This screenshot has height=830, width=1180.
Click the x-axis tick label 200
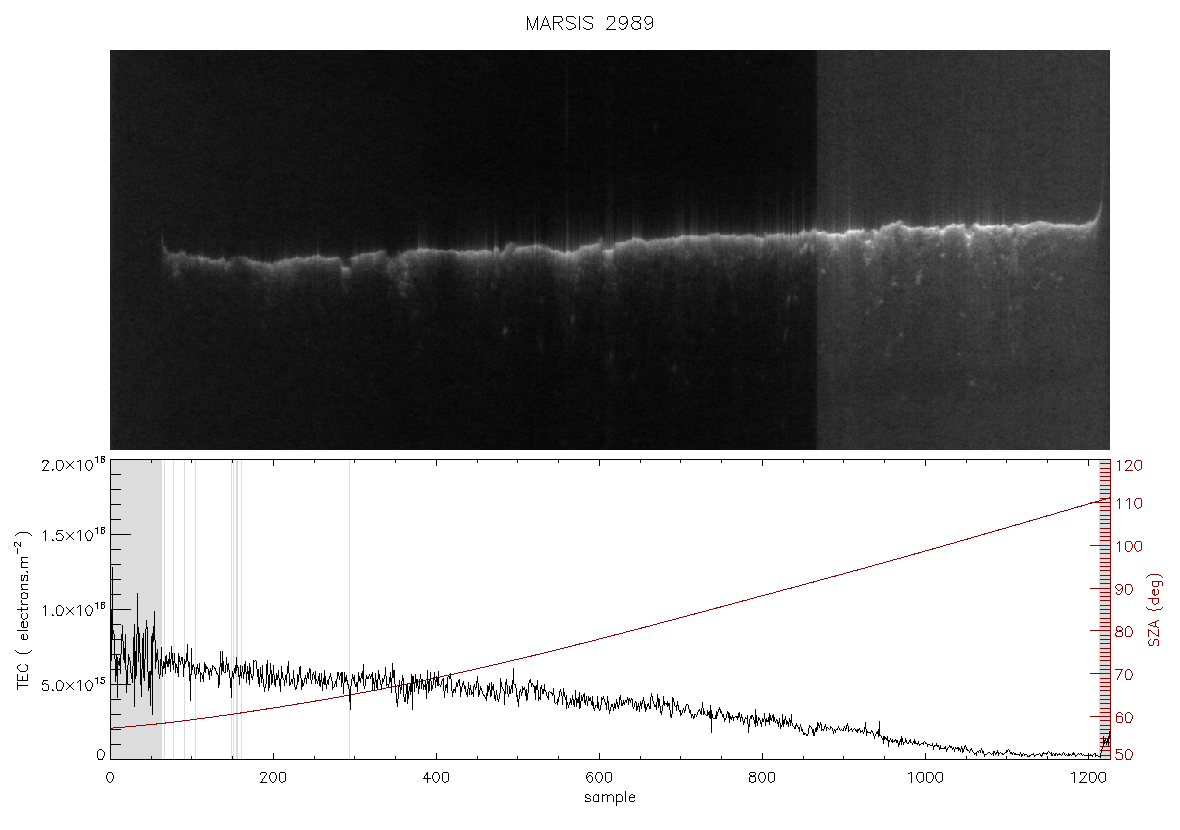(x=273, y=778)
